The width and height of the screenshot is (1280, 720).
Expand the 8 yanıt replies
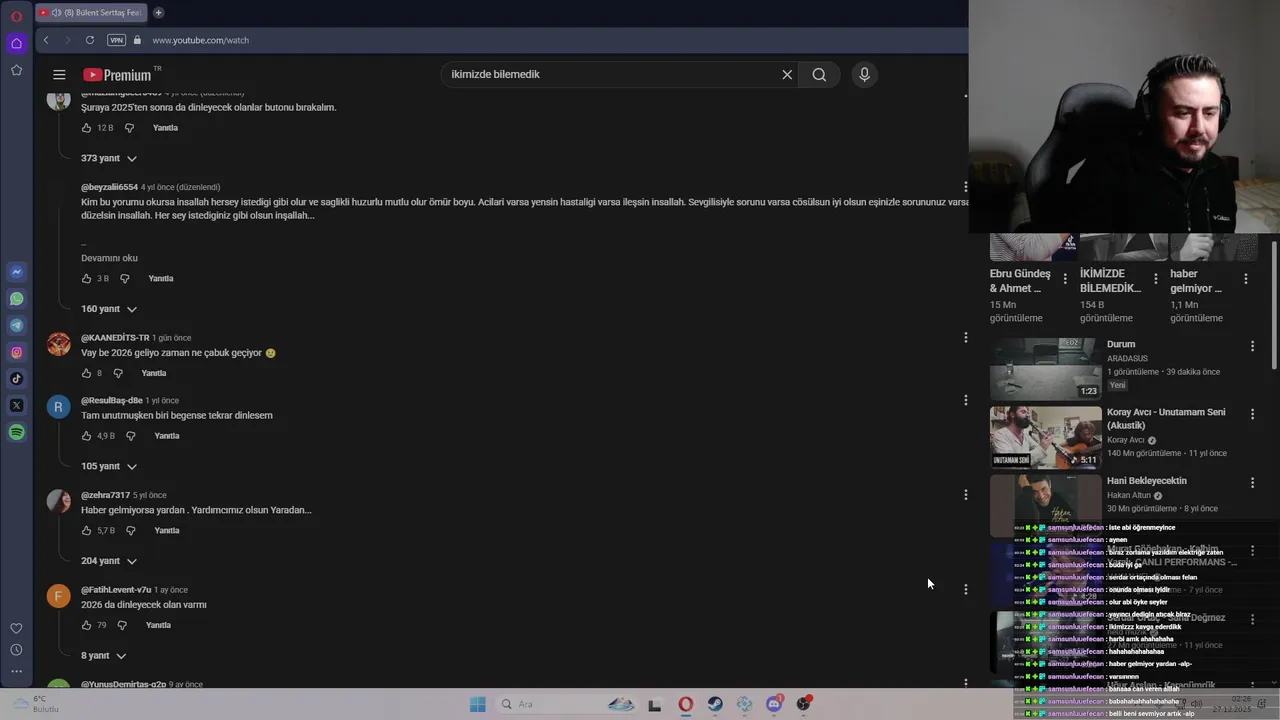click(103, 656)
